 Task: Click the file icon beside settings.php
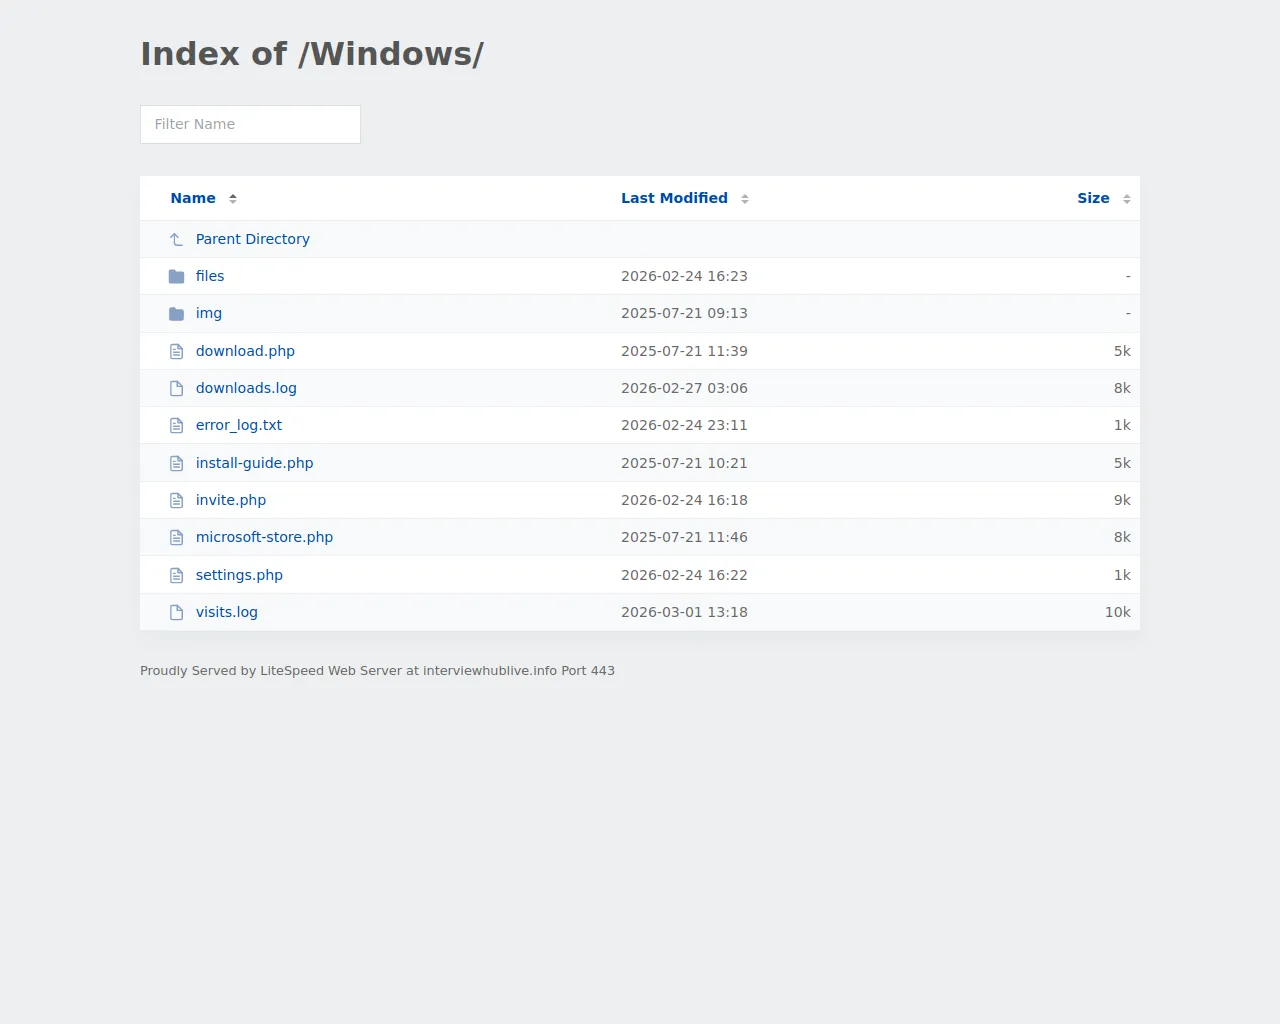pos(176,575)
